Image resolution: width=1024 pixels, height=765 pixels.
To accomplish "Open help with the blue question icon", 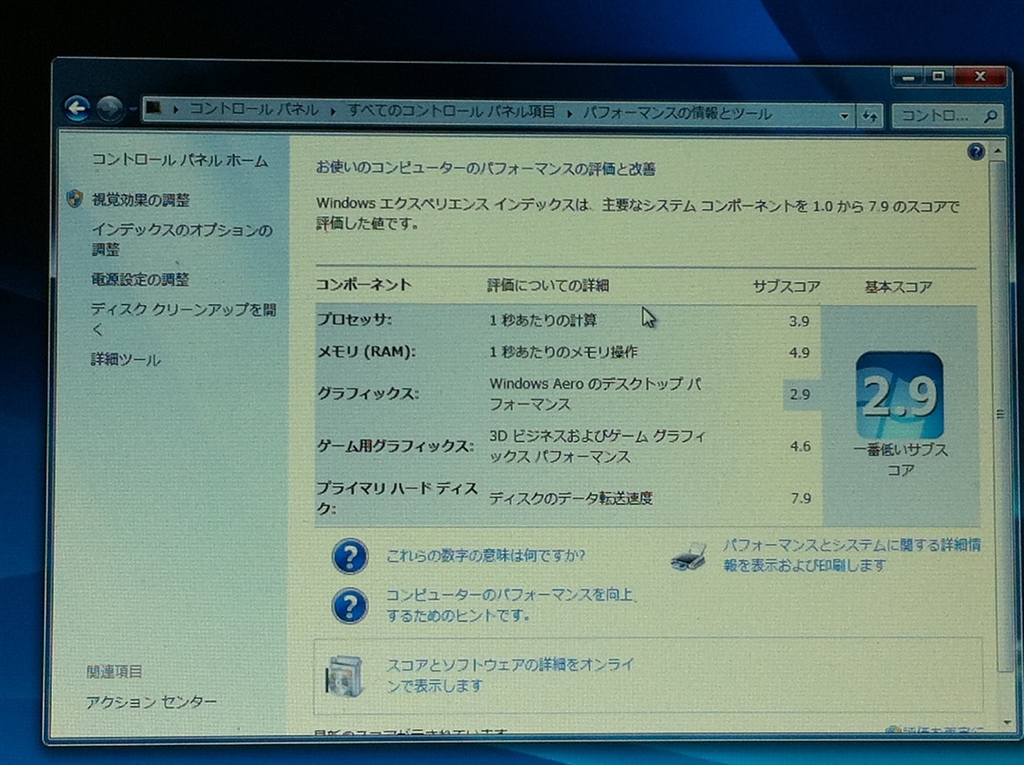I will pyautogui.click(x=976, y=152).
